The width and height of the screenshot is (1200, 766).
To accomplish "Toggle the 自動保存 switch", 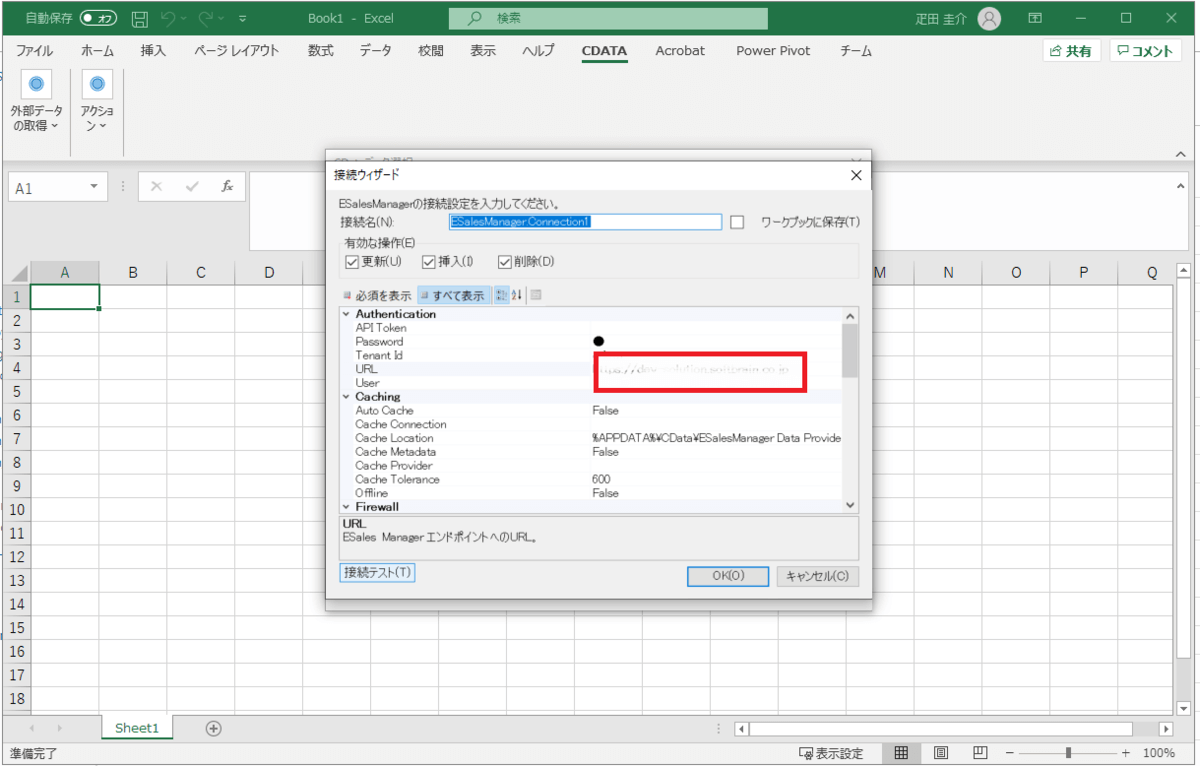I will (x=97, y=18).
